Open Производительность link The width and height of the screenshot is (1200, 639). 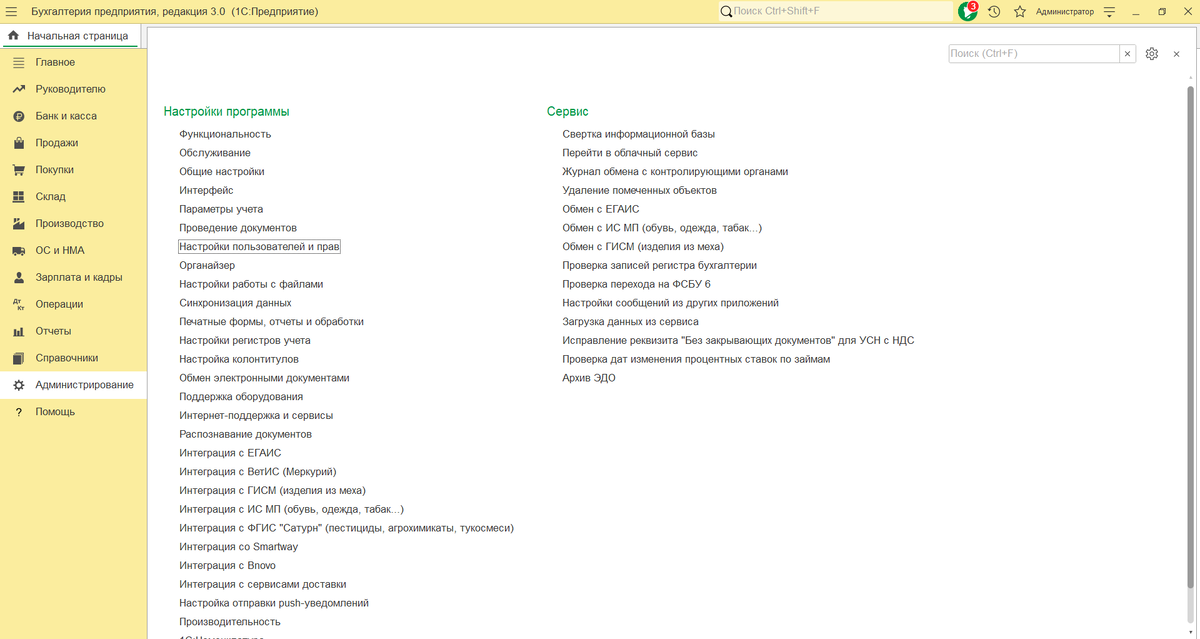click(230, 622)
